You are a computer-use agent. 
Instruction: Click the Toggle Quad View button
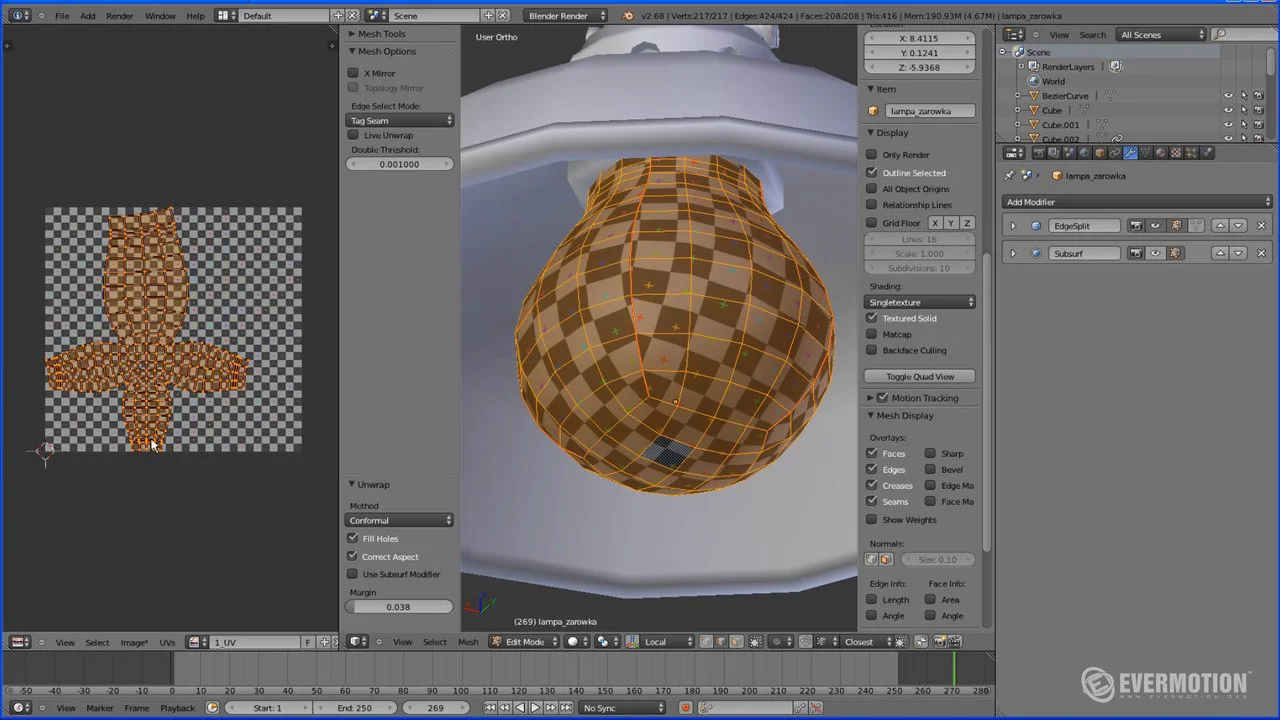[920, 376]
